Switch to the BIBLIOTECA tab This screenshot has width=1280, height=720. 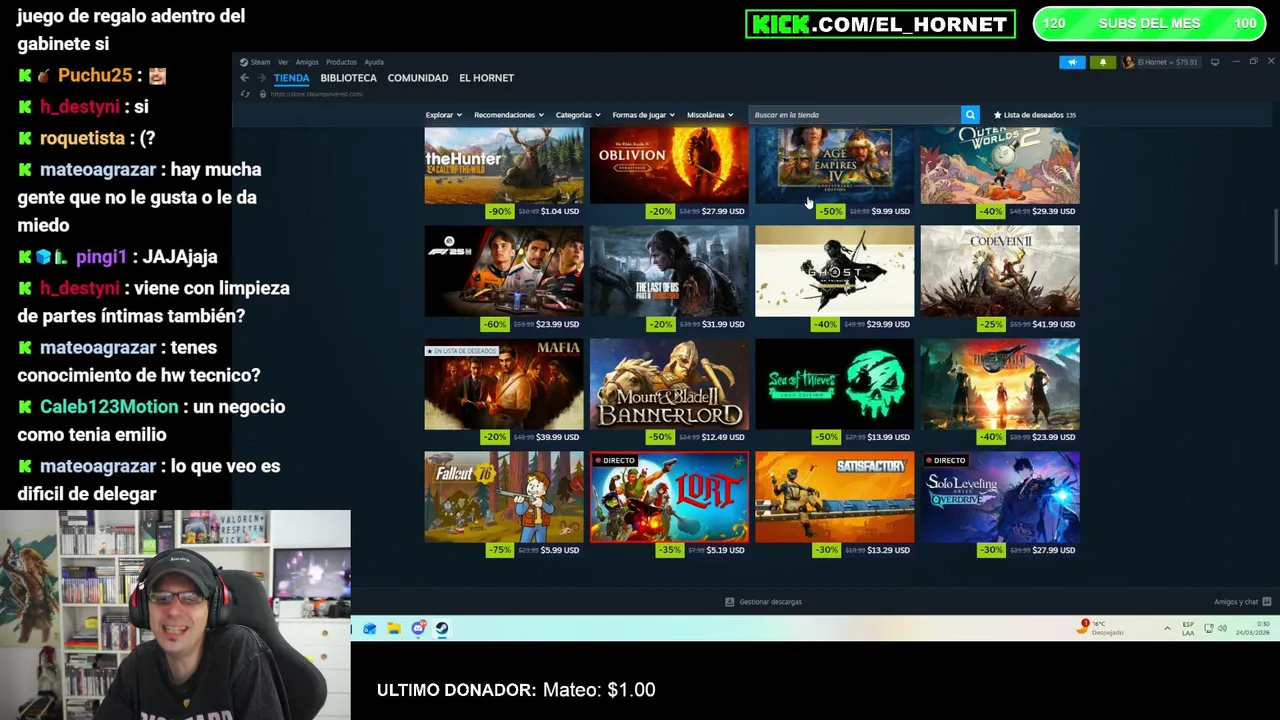349,78
